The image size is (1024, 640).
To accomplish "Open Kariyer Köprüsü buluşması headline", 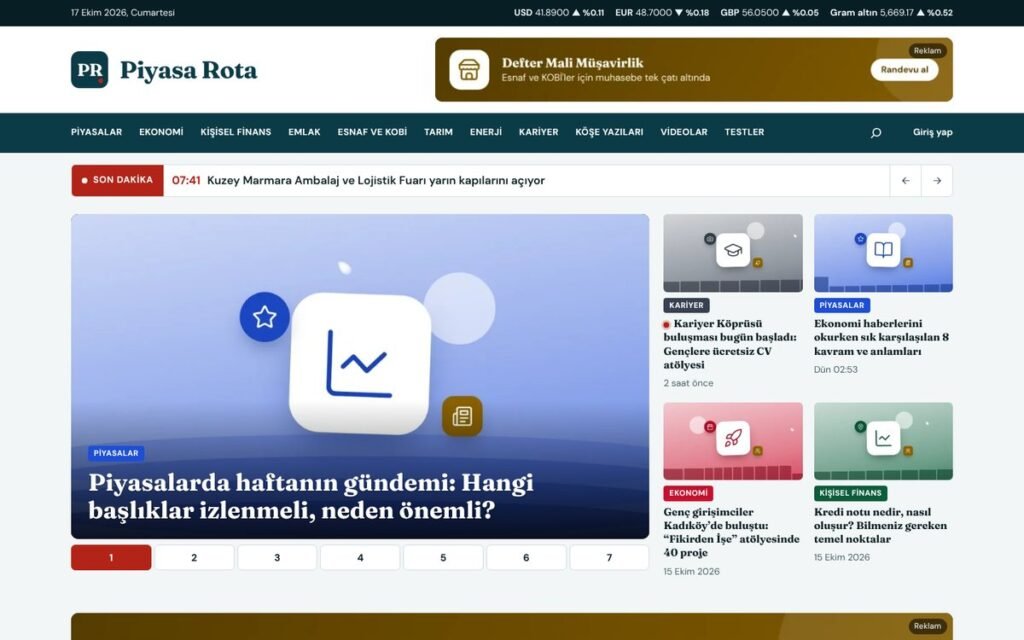I will click(x=730, y=344).
